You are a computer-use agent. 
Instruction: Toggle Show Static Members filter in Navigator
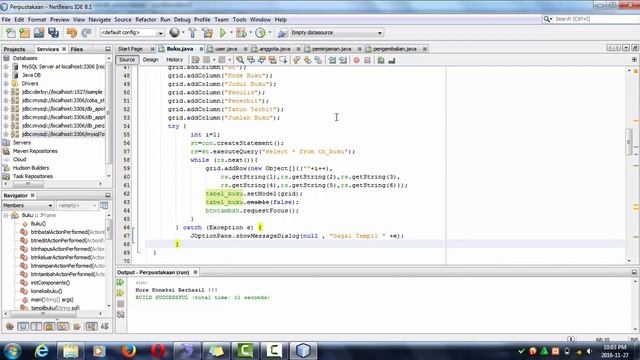coord(36,326)
